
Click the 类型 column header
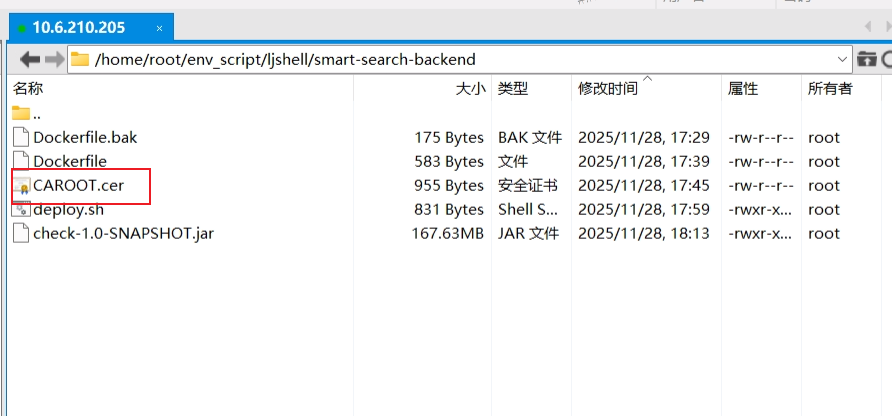(513, 89)
